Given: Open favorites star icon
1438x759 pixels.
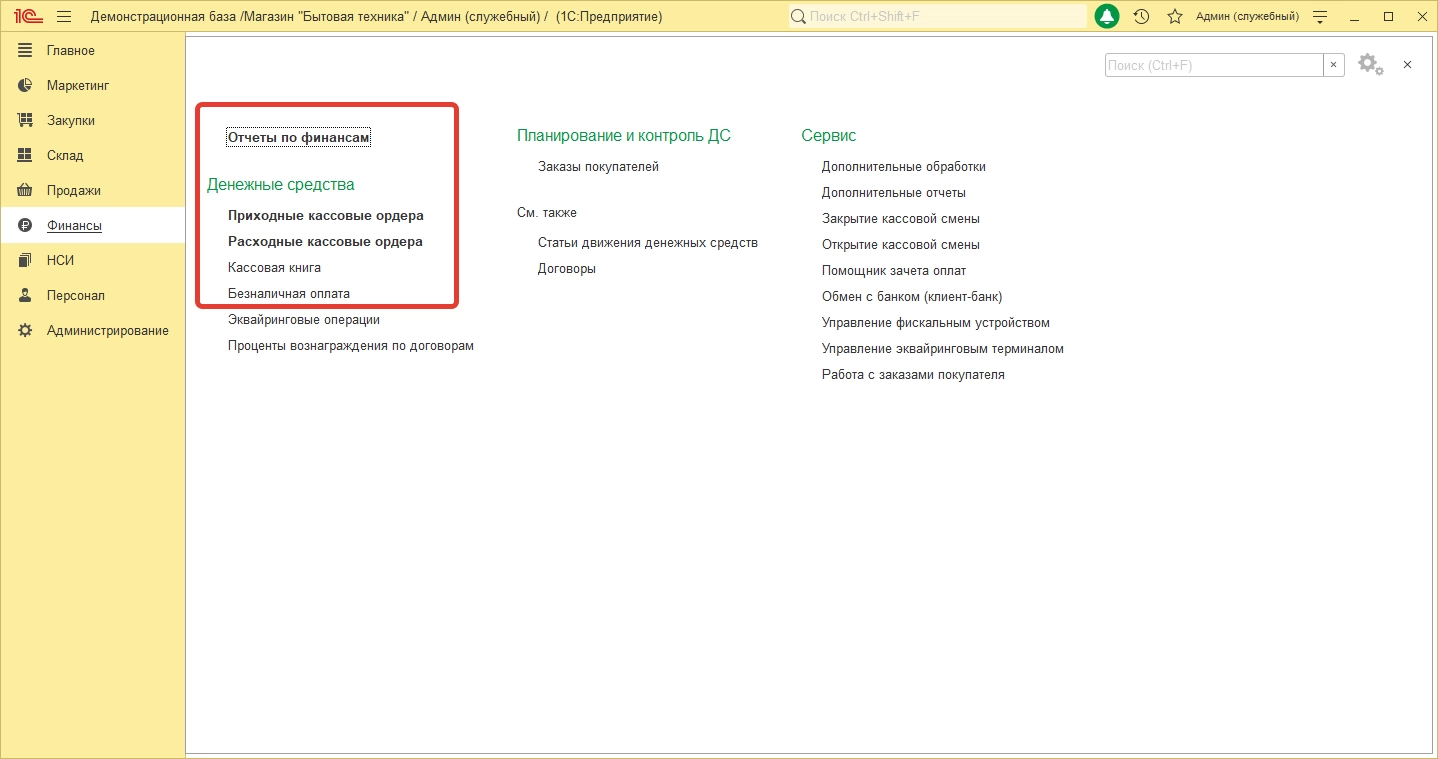Looking at the screenshot, I should [x=1175, y=17].
